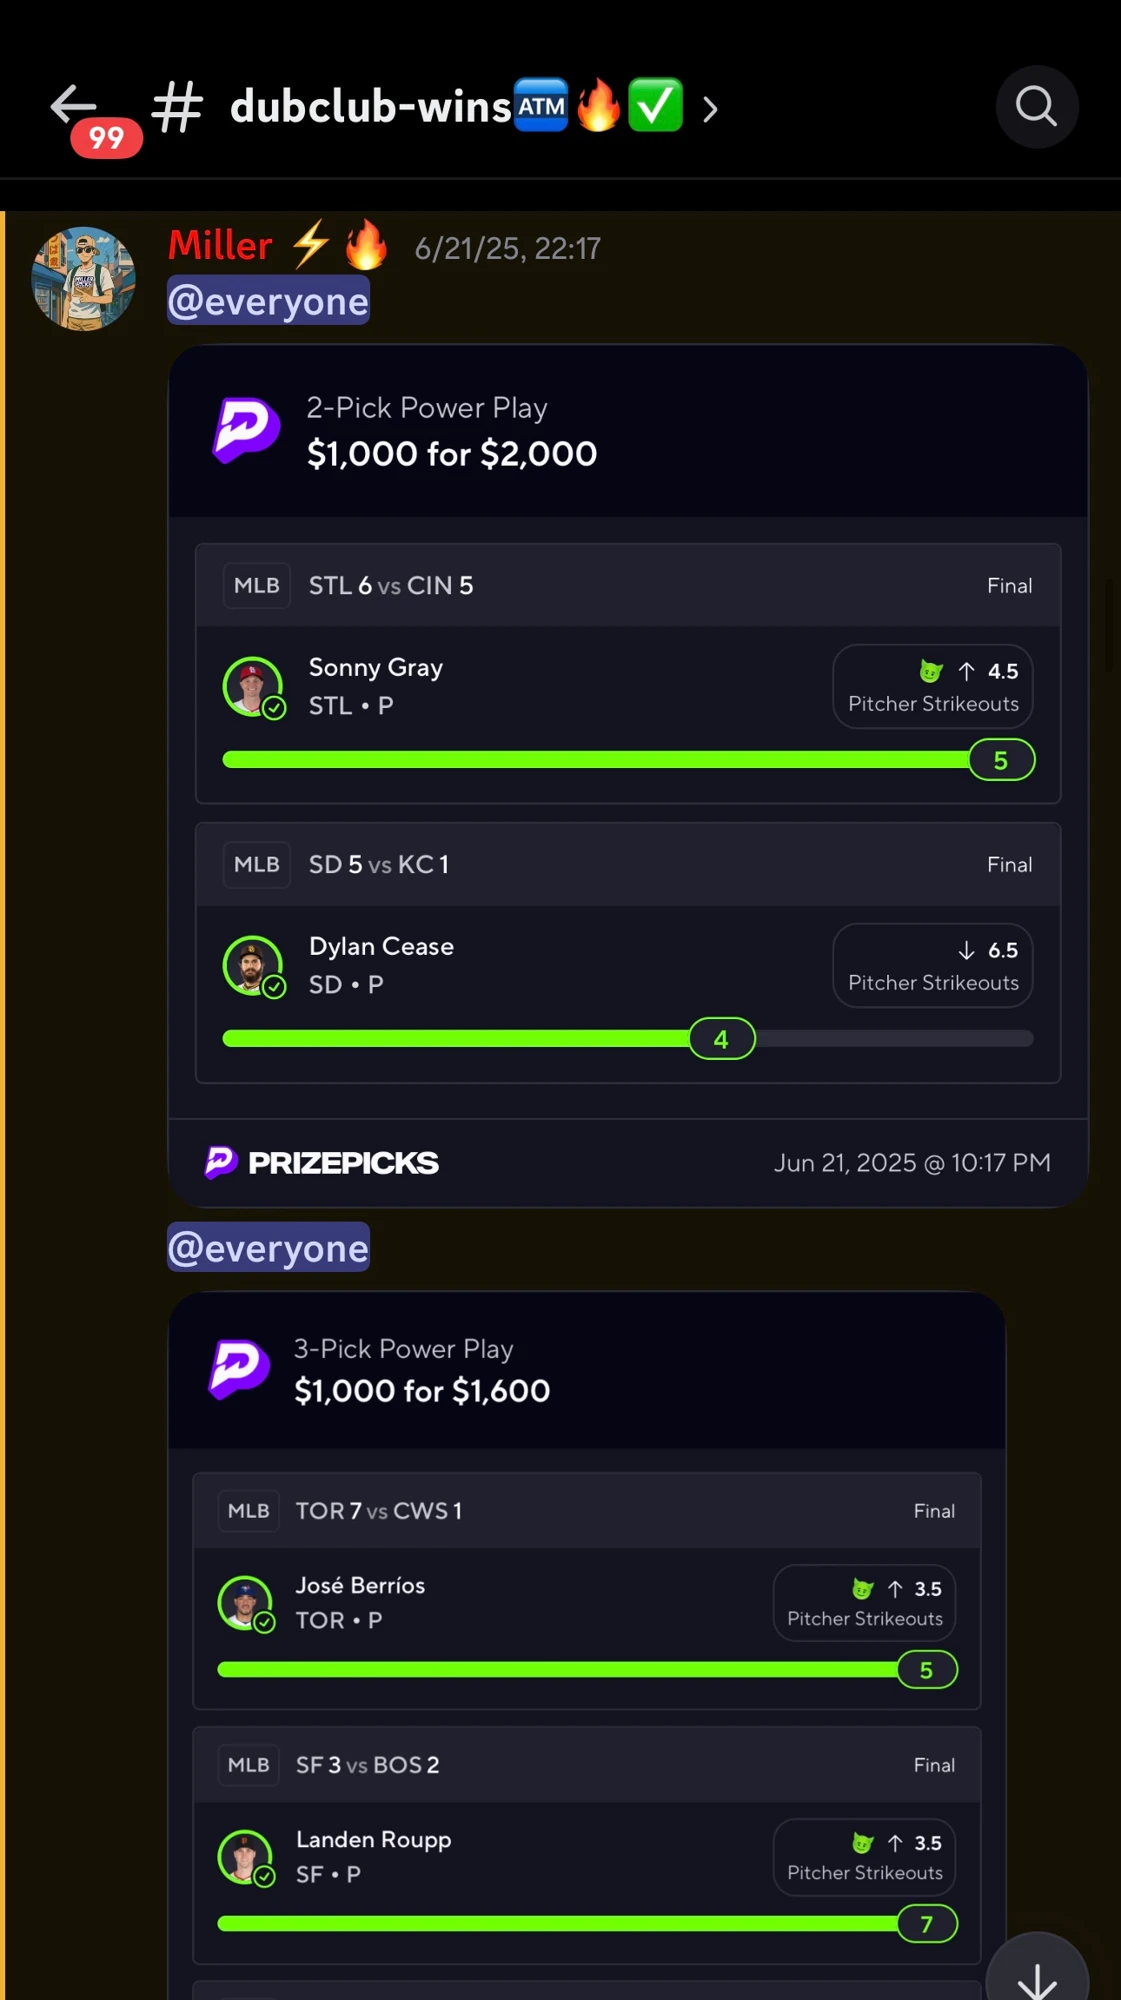
Task: Select José Berríos player headshot
Action: [245, 1603]
